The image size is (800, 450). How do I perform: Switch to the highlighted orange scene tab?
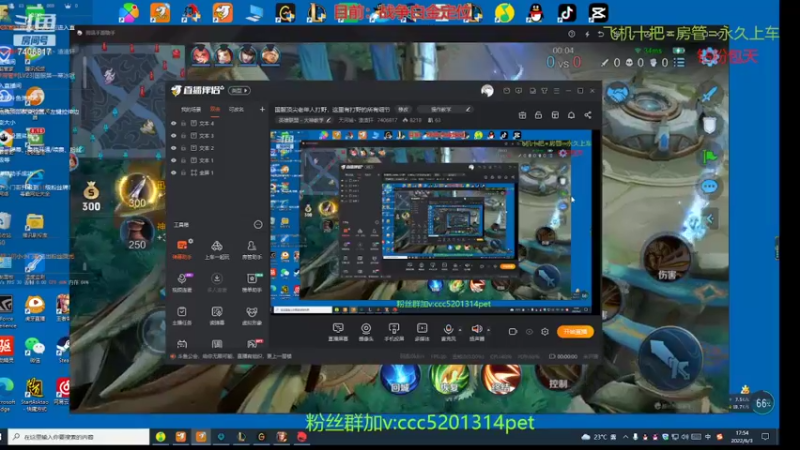(x=215, y=109)
